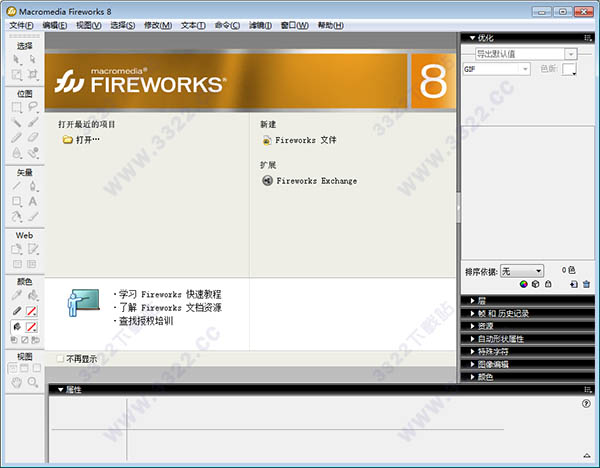Screen dimensions: 600x468
Task: Select the Hotspot tool in Web section
Action: [16, 249]
